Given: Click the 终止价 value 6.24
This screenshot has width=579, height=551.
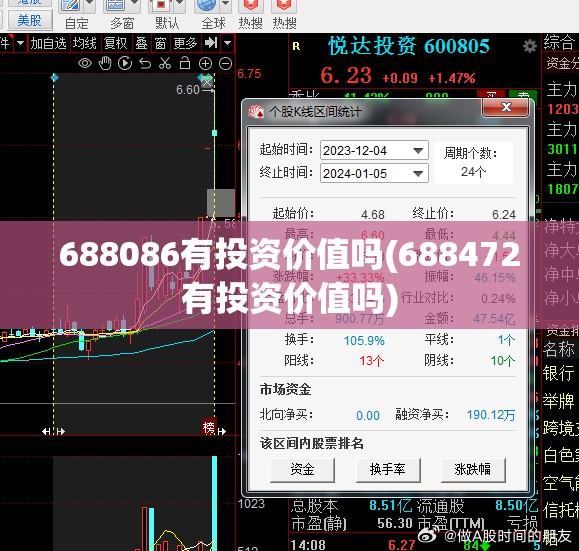Looking at the screenshot, I should [x=504, y=215].
